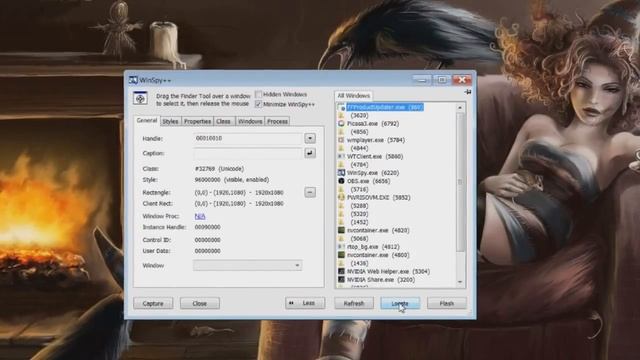
Task: Open the N/A Window Proc link
Action: [200, 216]
